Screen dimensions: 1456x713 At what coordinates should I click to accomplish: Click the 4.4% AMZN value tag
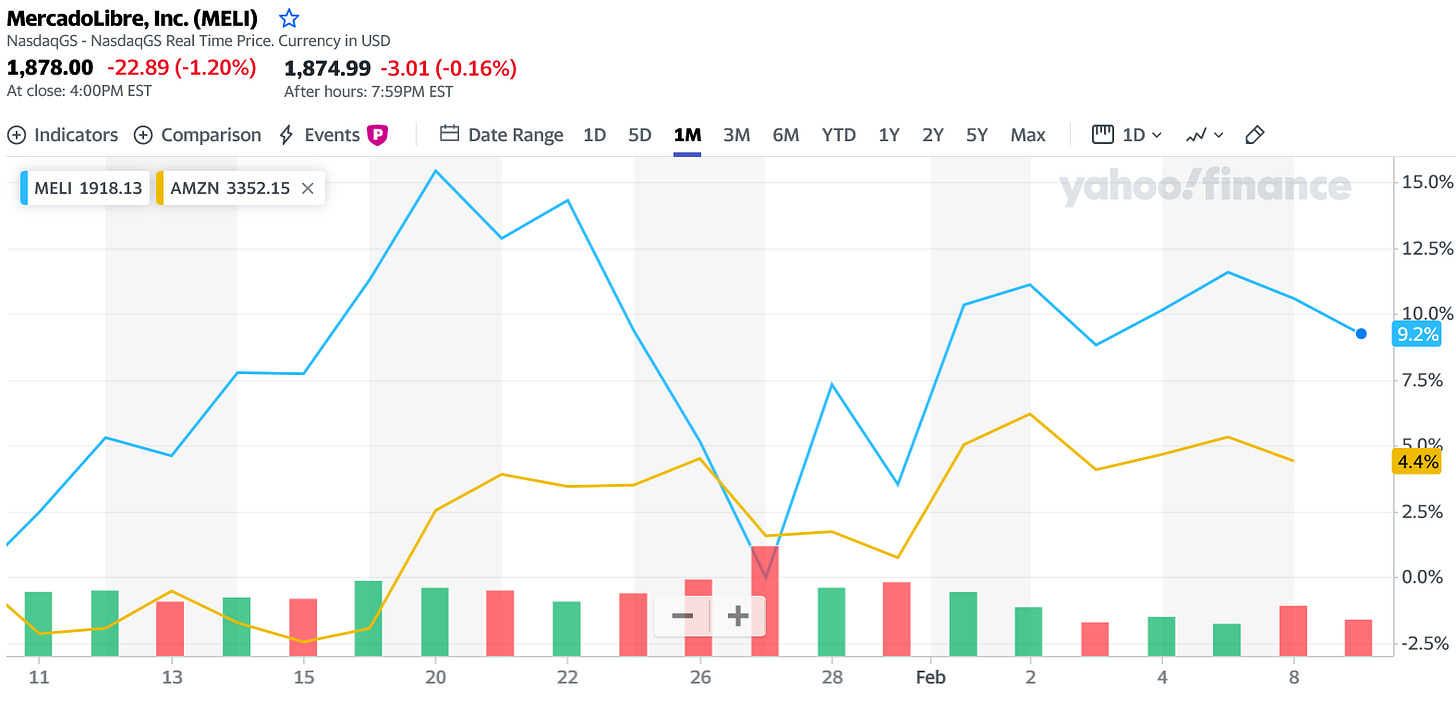coord(1418,462)
